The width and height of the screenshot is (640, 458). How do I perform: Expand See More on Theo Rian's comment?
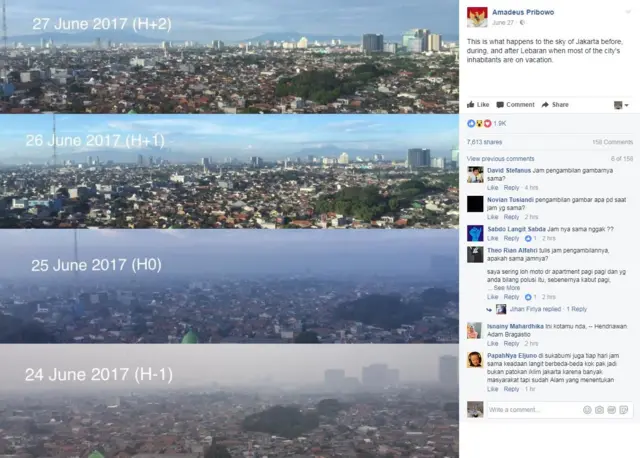[507, 288]
